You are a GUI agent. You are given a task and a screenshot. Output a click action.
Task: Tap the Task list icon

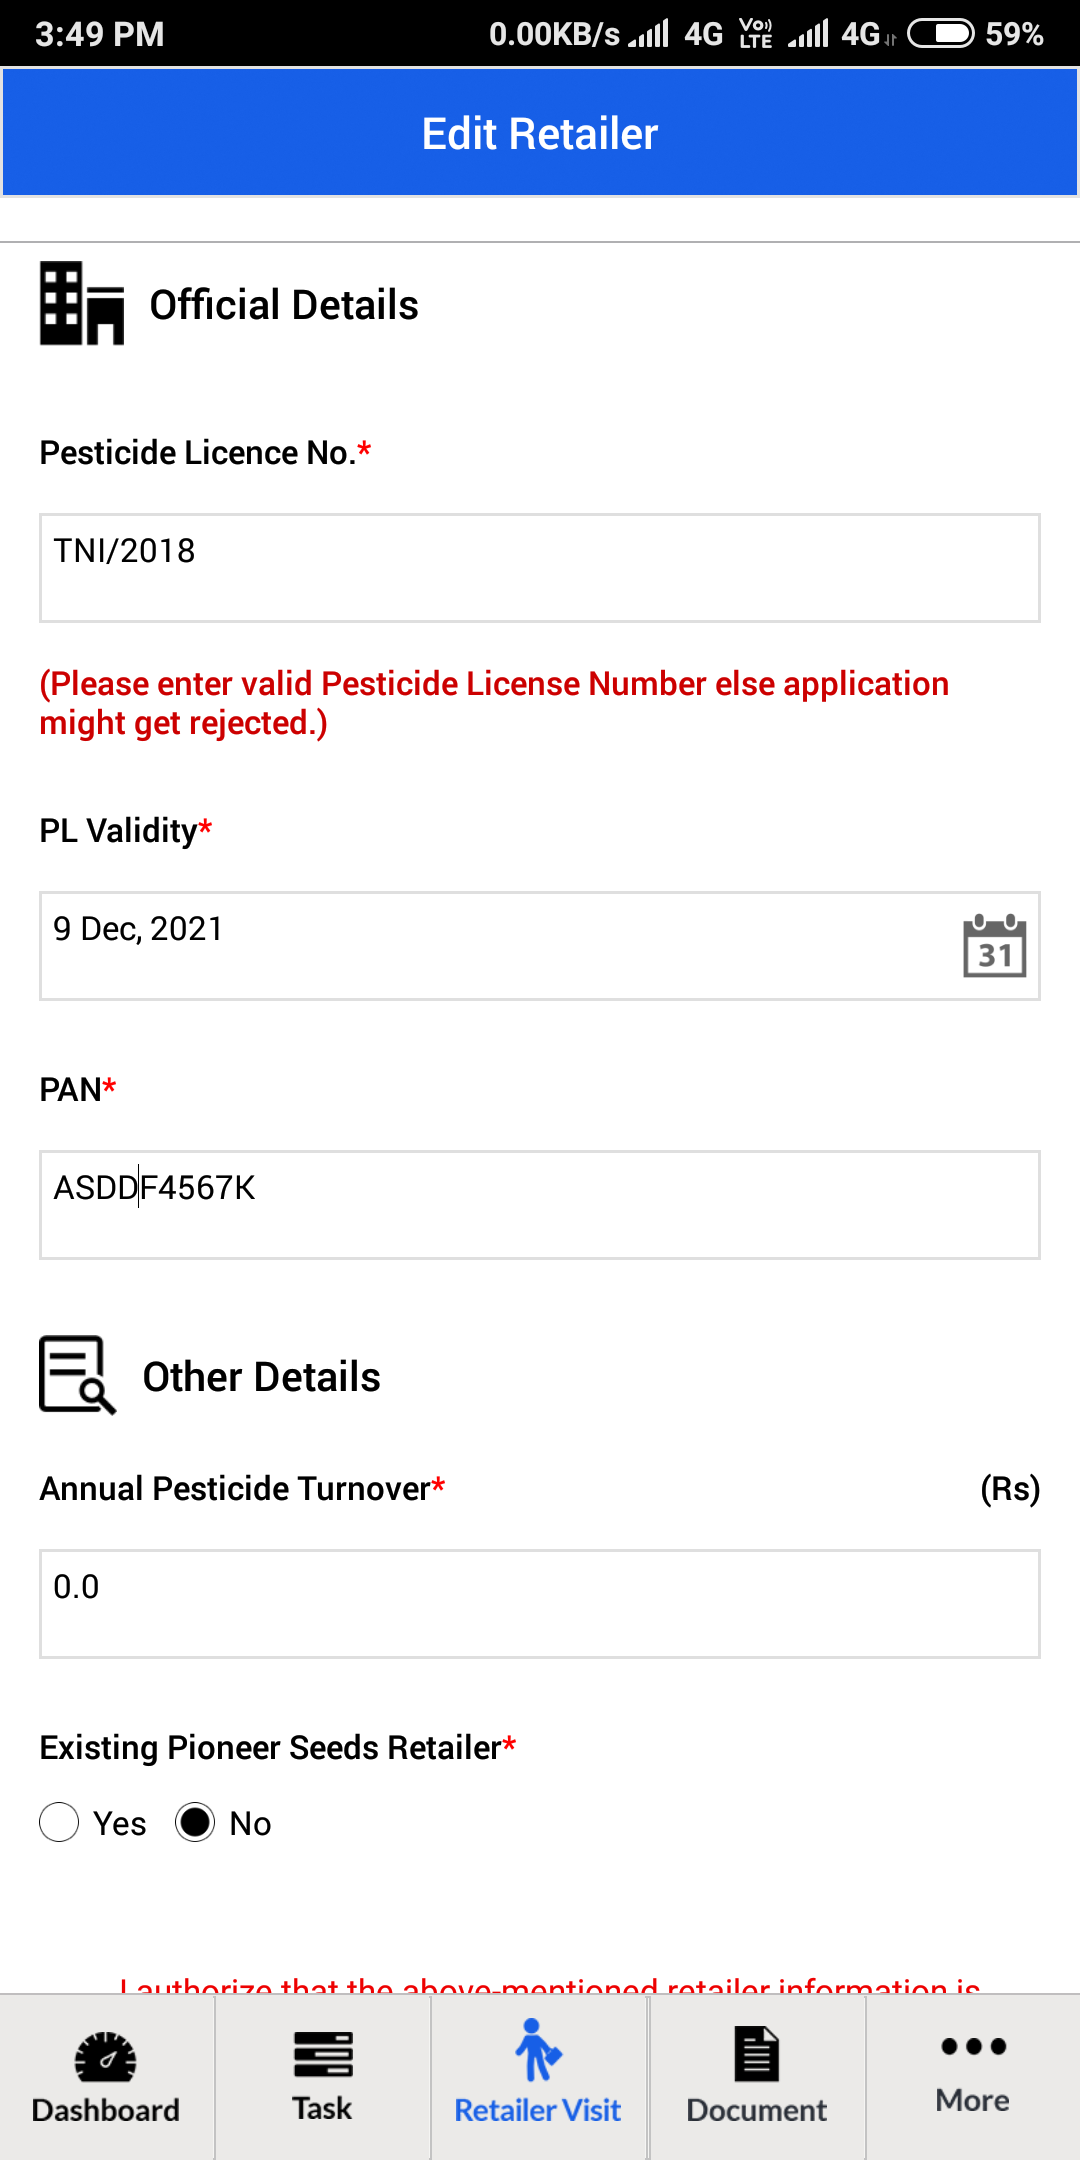323,2055
